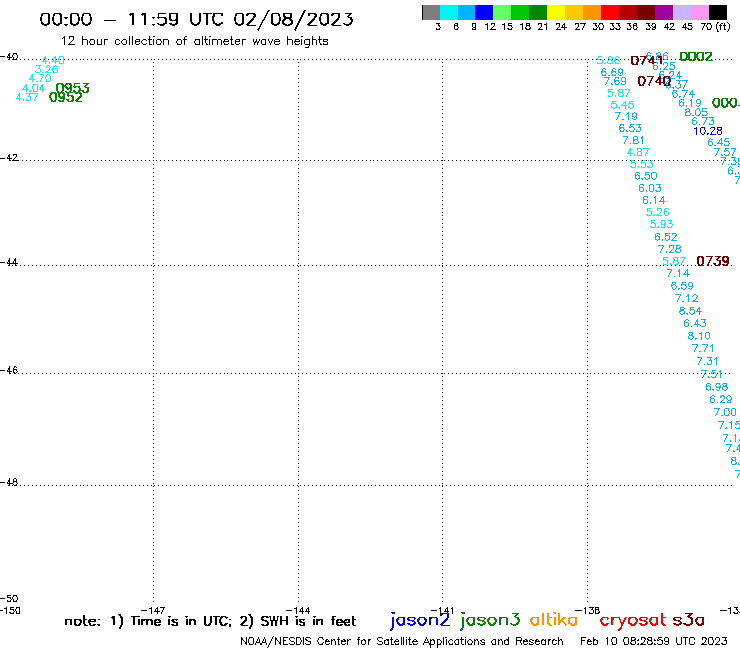Click the jason2 satellite label
This screenshot has width=740, height=650.
420,620
